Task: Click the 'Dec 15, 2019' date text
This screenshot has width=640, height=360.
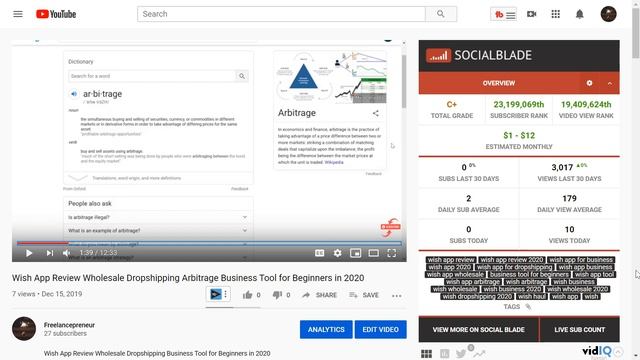Action: tap(62, 294)
